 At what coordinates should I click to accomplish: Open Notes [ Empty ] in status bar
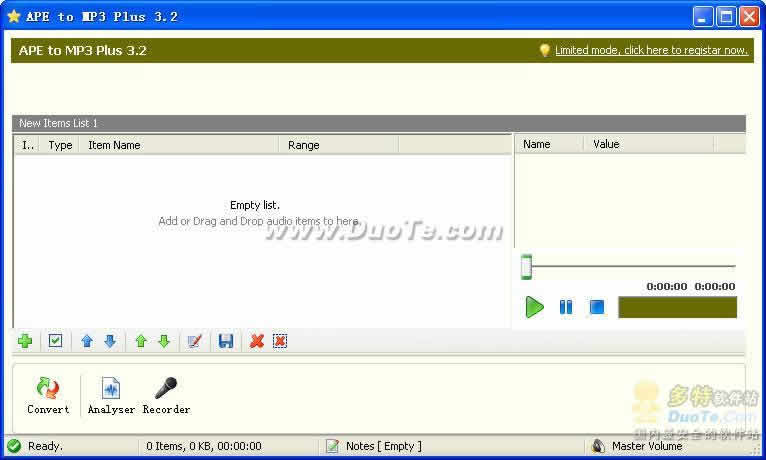click(x=383, y=446)
